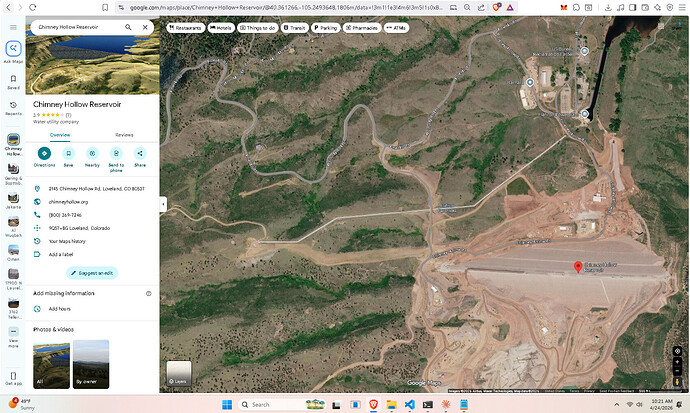Open the Windows Start menu
The height and width of the screenshot is (413, 690).
point(227,405)
